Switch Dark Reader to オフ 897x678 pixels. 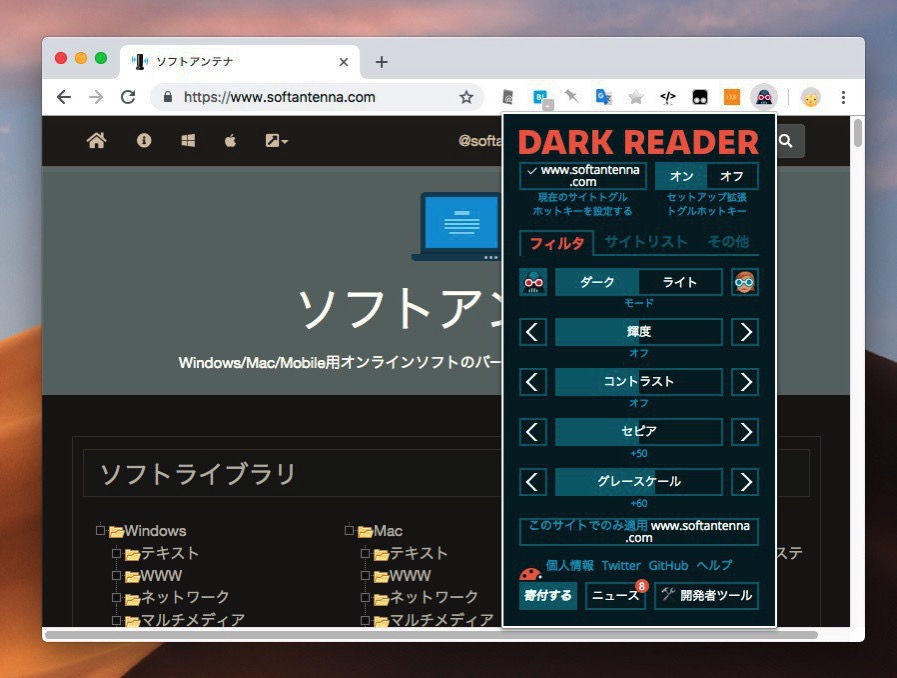(732, 176)
